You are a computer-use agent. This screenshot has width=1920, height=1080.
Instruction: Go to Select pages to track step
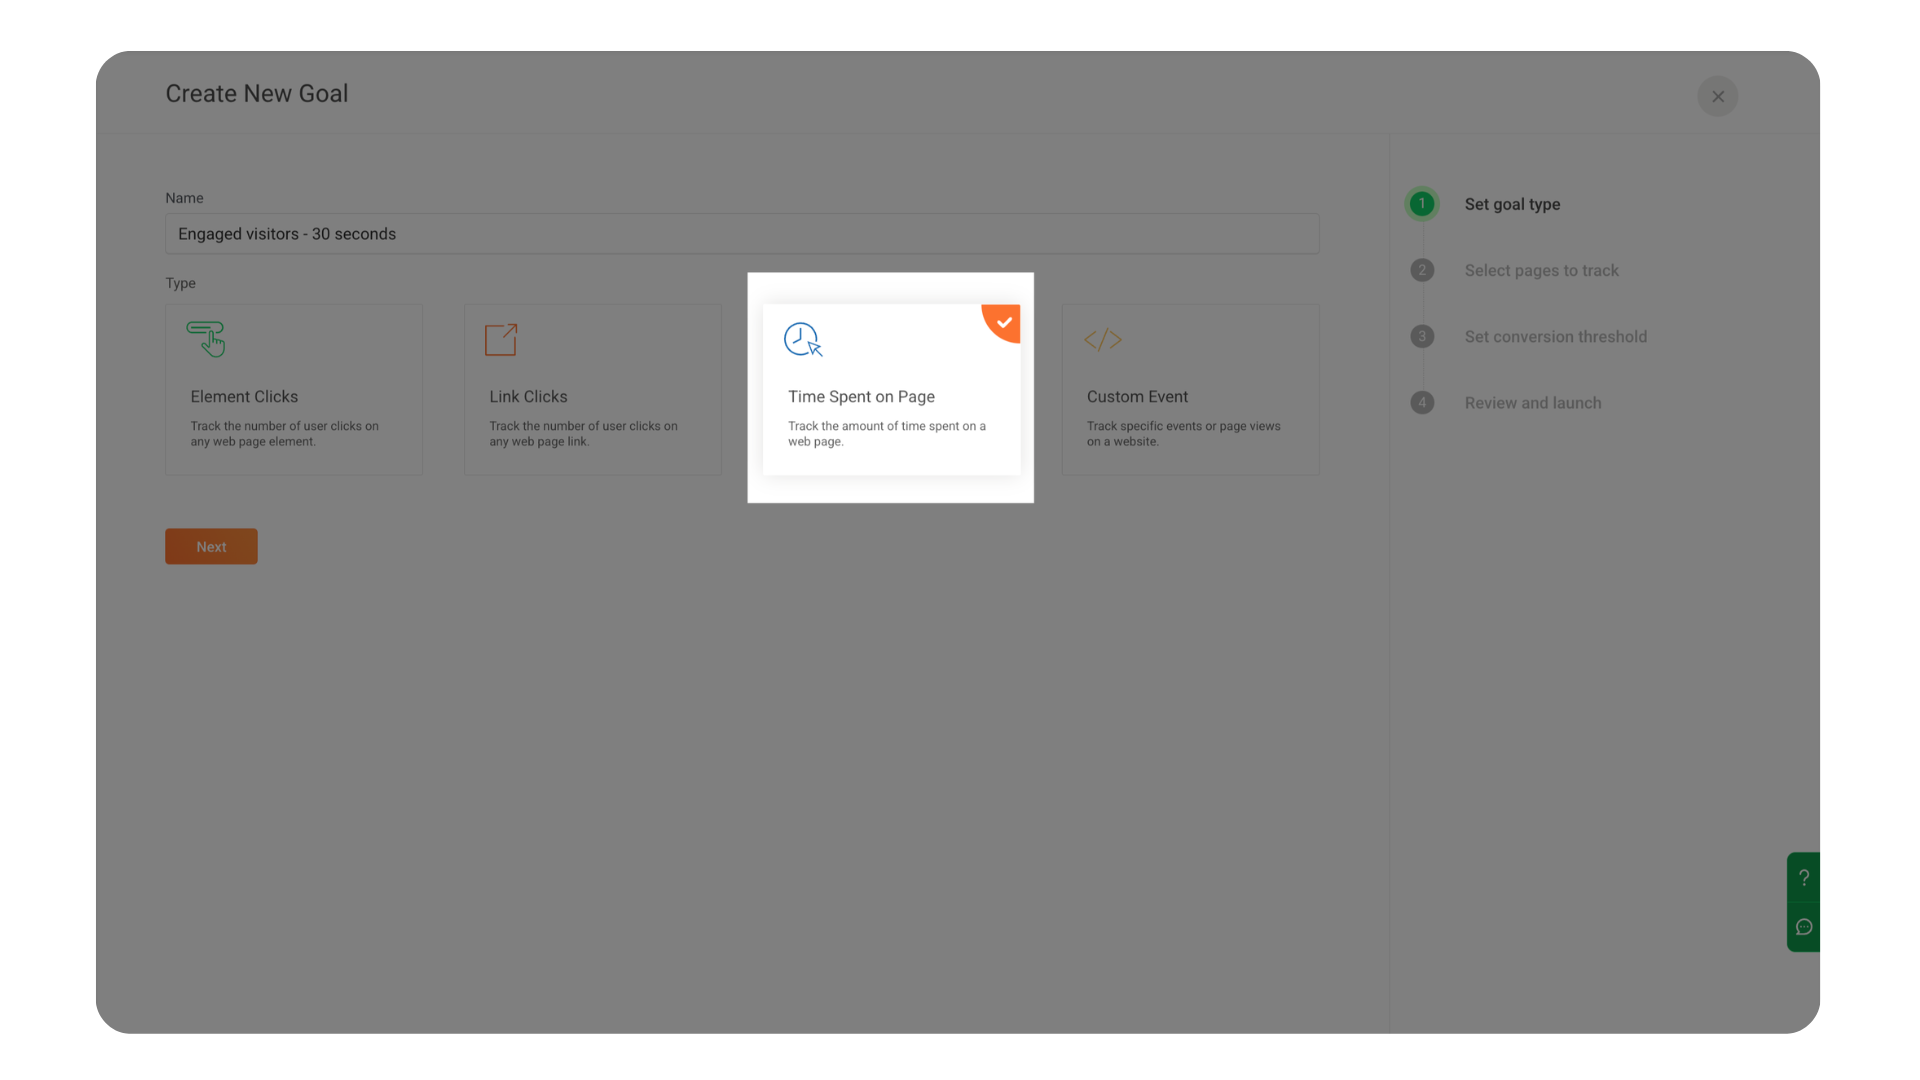point(1541,270)
